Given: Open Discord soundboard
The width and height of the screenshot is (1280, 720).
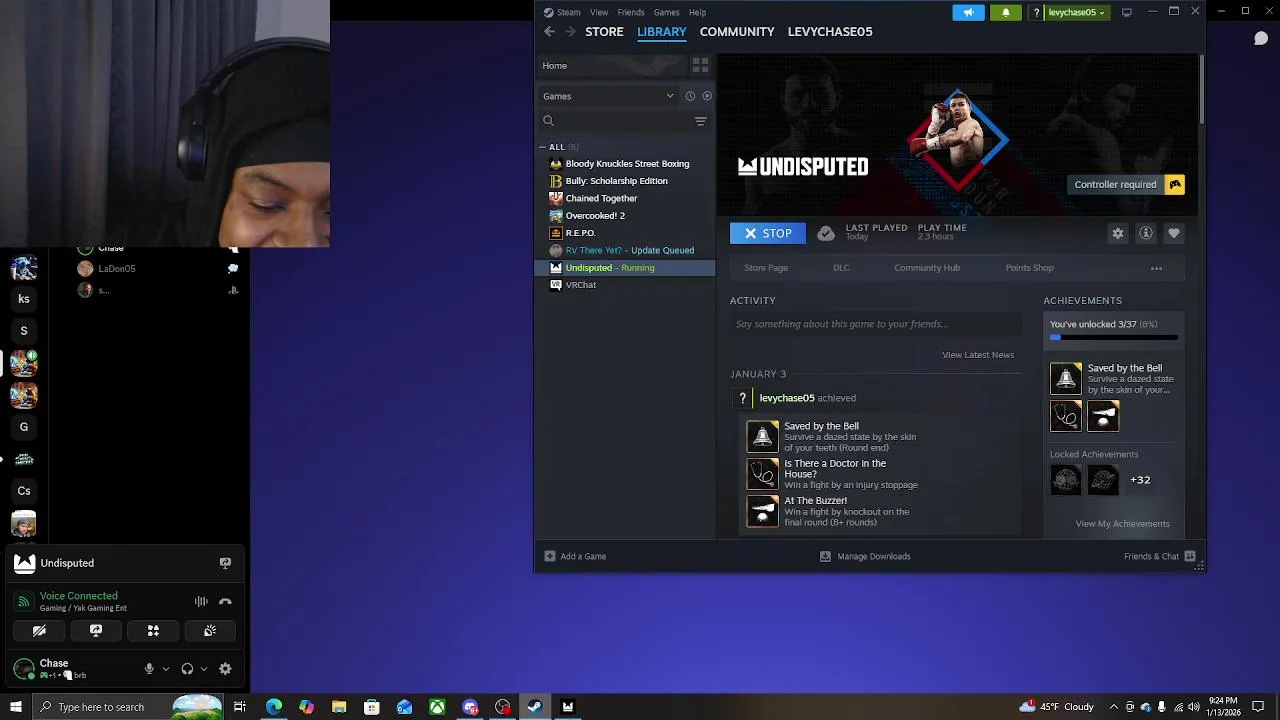Looking at the screenshot, I should (210, 631).
